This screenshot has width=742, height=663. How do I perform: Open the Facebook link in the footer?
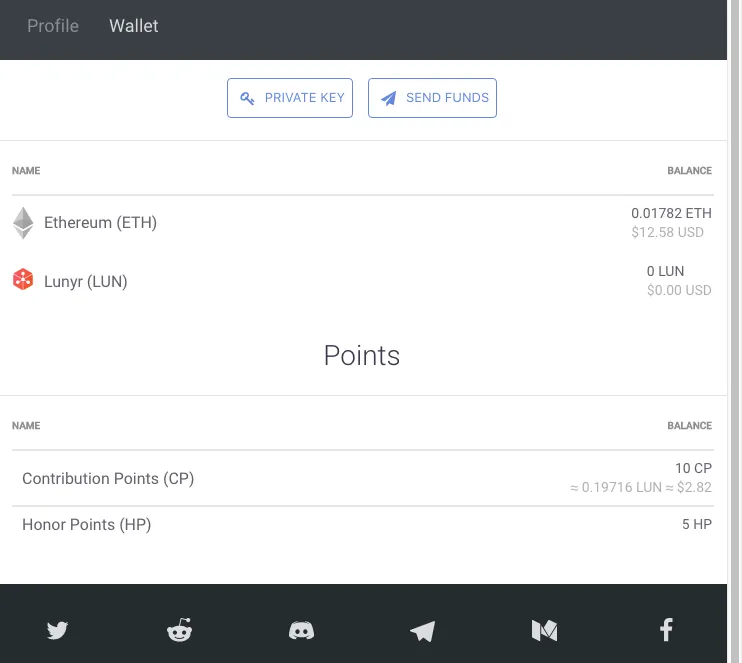click(666, 630)
